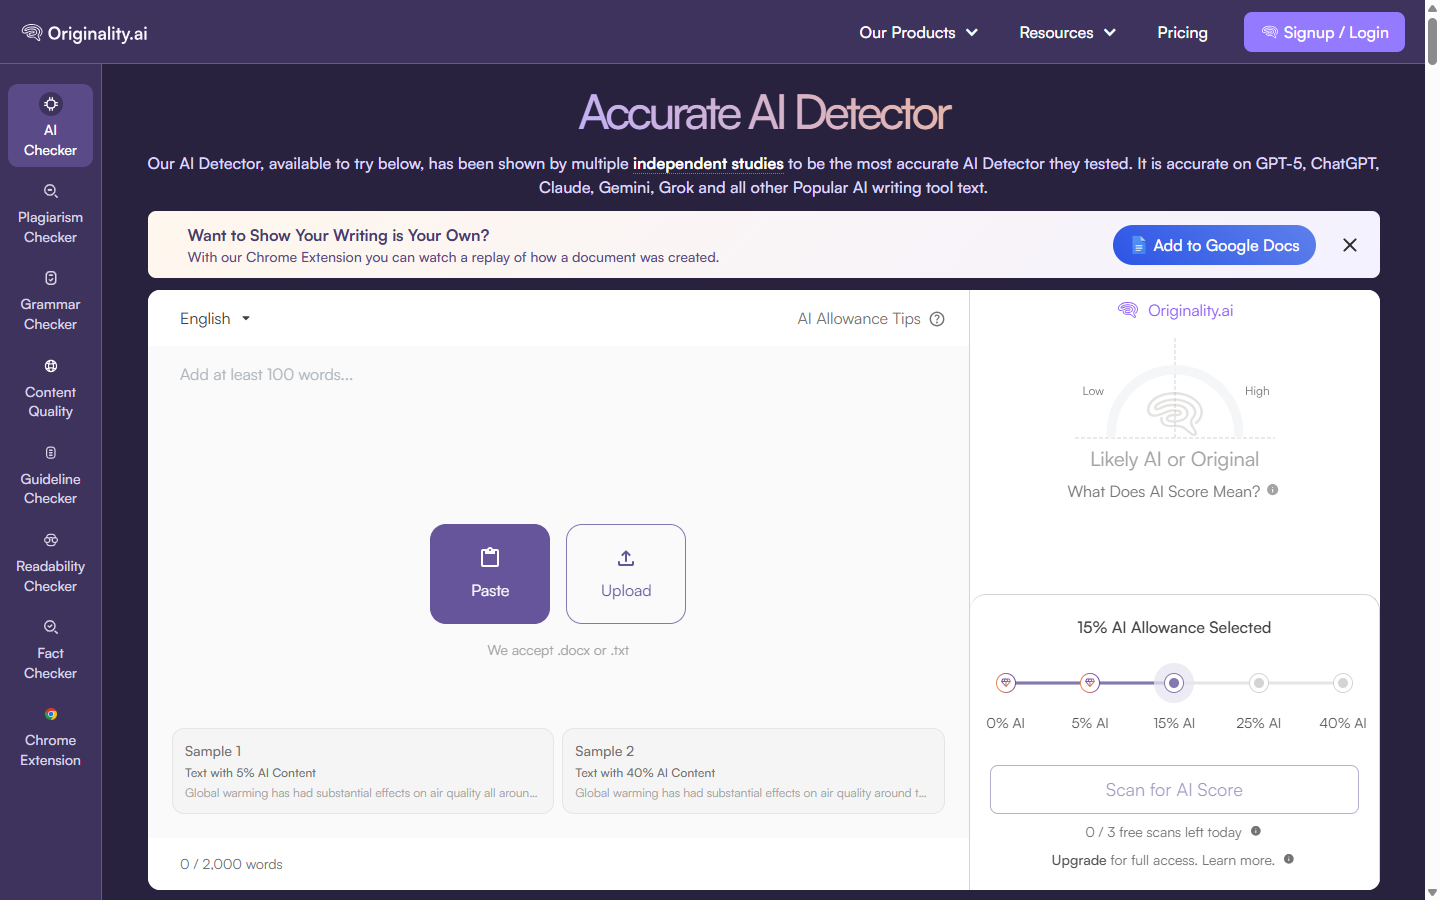1440x900 pixels.
Task: Click Add to Google Docs button
Action: click(x=1214, y=245)
